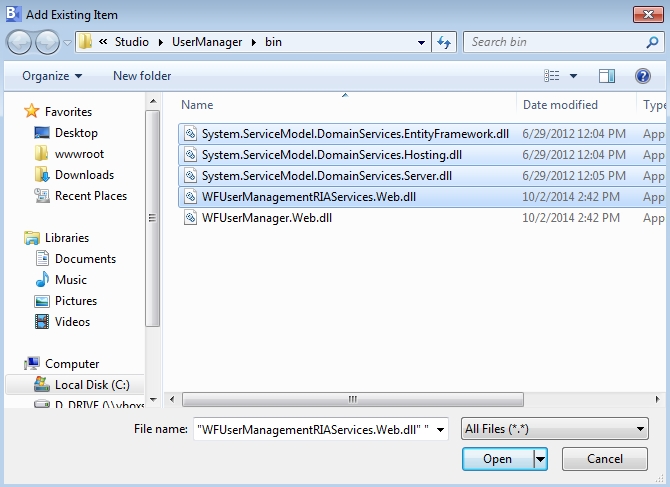Select UserManager in the breadcrumb path
Image resolution: width=670 pixels, height=487 pixels.
point(207,42)
